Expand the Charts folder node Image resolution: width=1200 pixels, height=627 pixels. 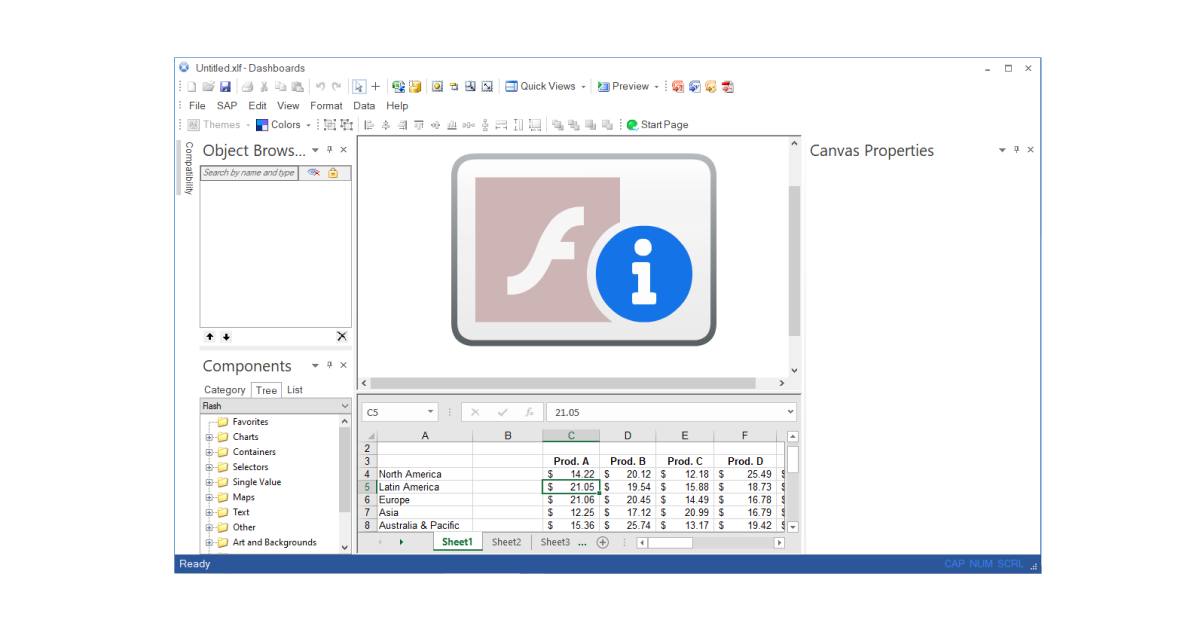210,437
